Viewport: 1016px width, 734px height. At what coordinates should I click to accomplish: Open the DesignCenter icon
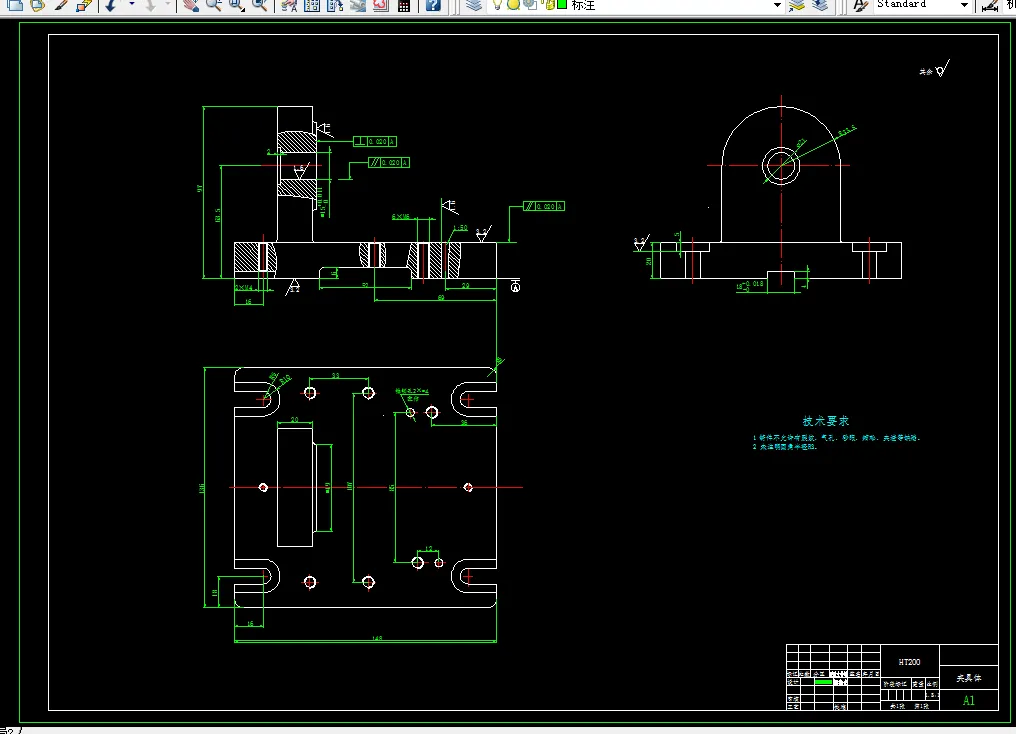pos(312,5)
